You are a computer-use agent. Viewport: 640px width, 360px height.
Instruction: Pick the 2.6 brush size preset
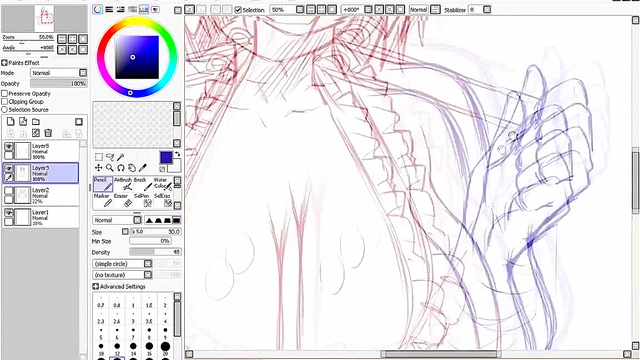pyautogui.click(x=117, y=318)
